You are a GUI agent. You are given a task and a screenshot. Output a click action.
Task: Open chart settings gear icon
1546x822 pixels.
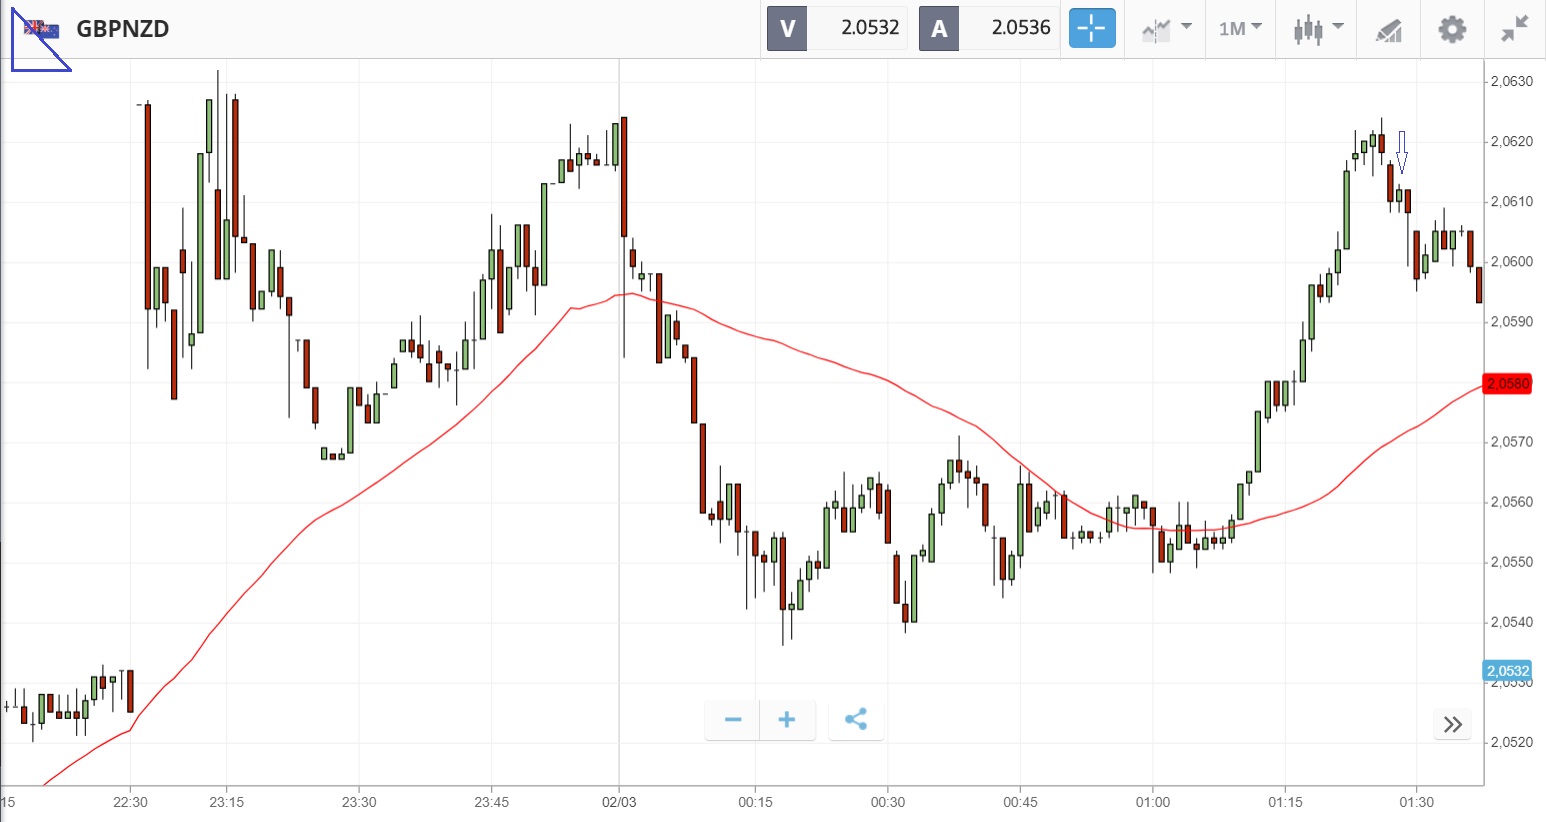[x=1452, y=29]
